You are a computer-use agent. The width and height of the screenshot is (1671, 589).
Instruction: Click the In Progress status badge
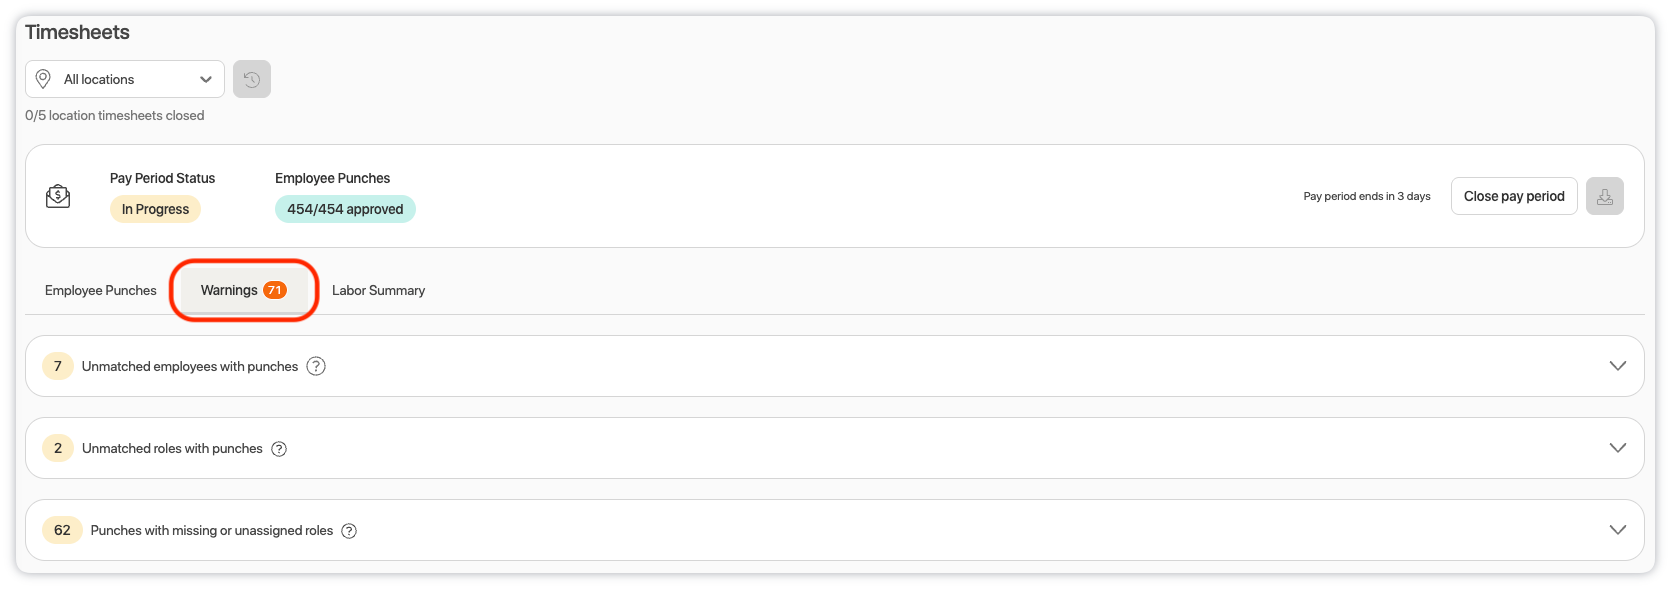tap(155, 209)
